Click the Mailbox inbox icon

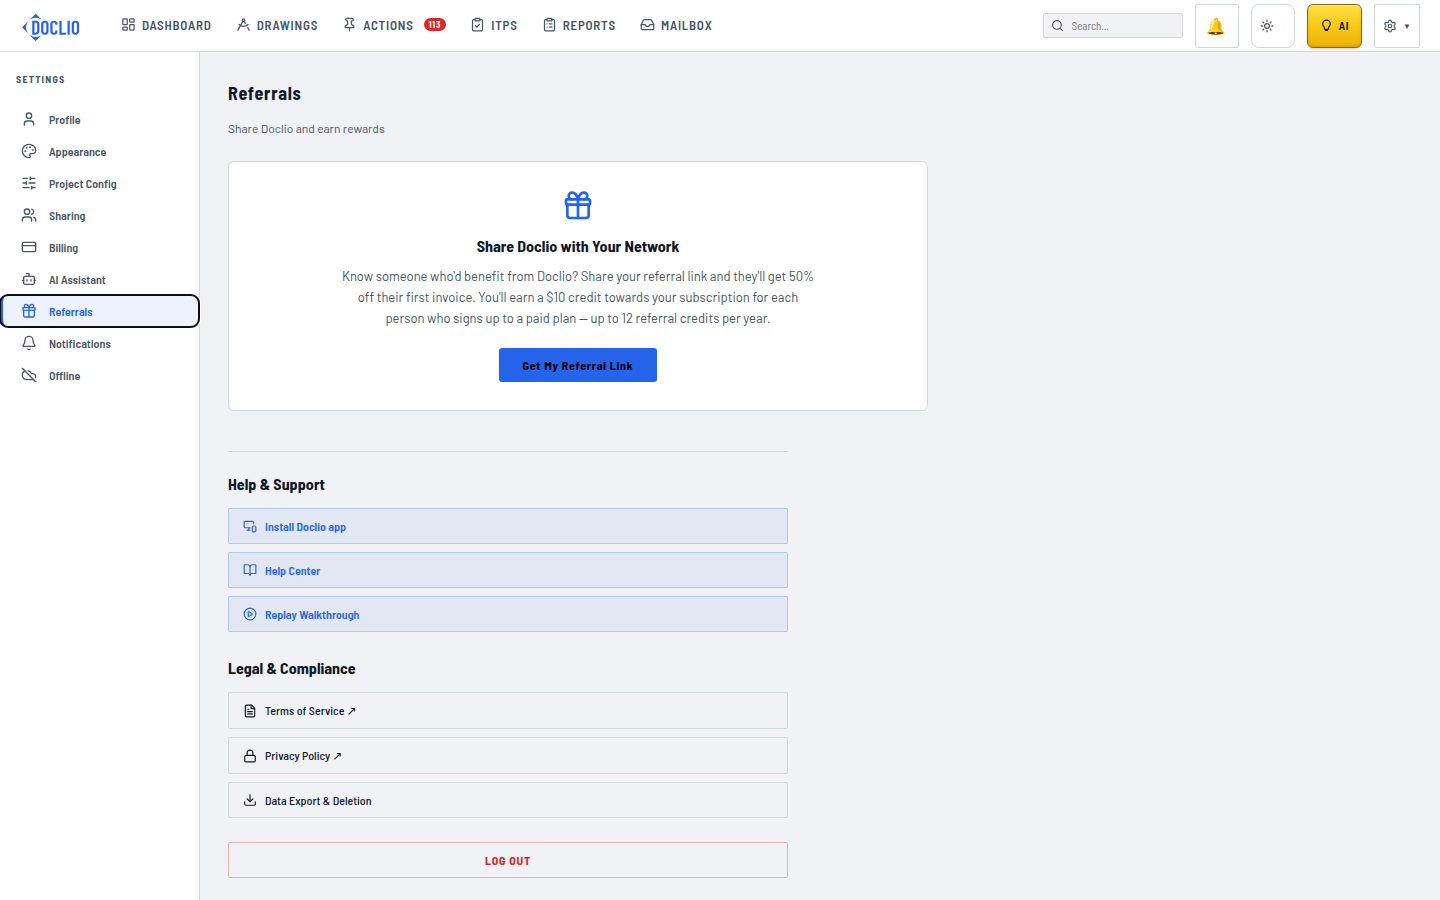tap(647, 25)
